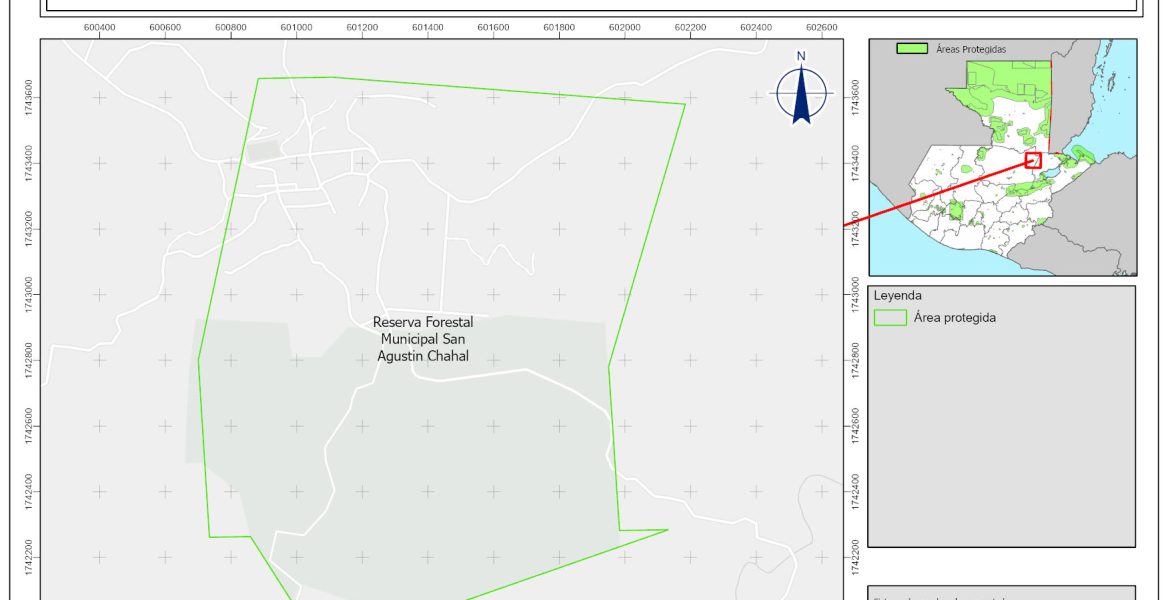The width and height of the screenshot is (1170, 600).
Task: Click the letter N above the north arrow
Action: click(801, 56)
